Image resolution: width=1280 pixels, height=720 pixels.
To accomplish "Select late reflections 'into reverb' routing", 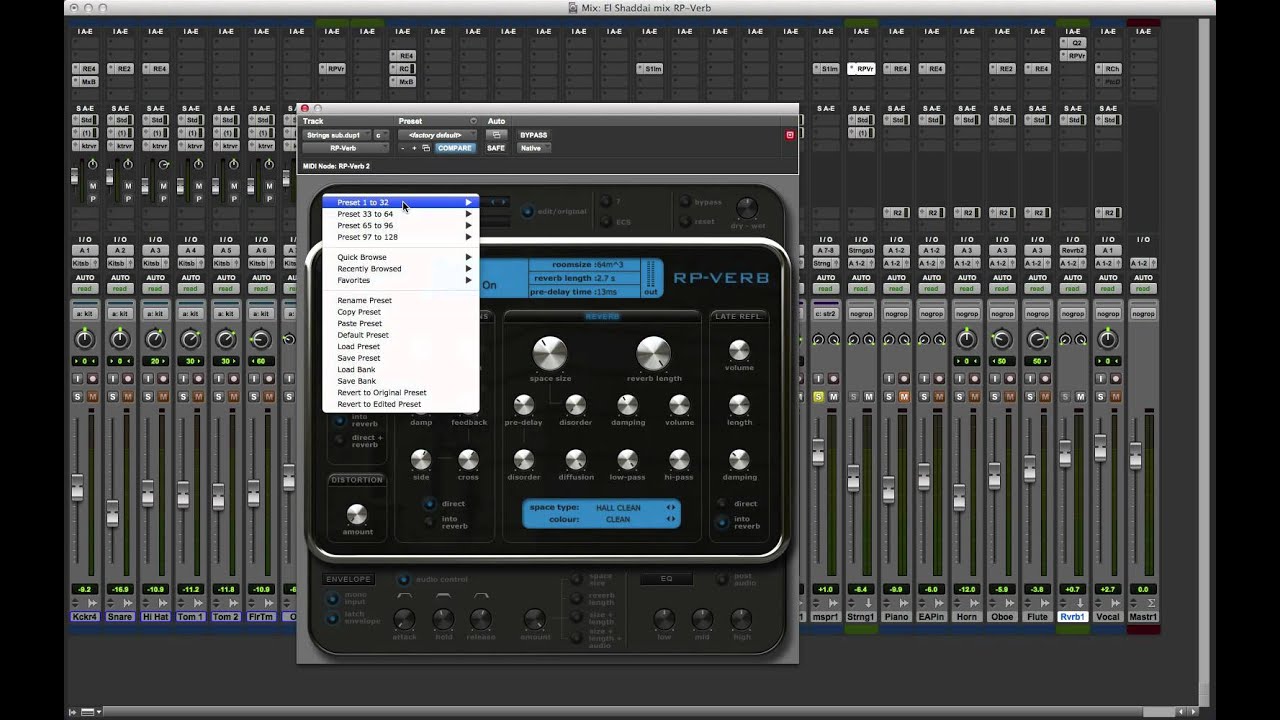I will tap(720, 522).
